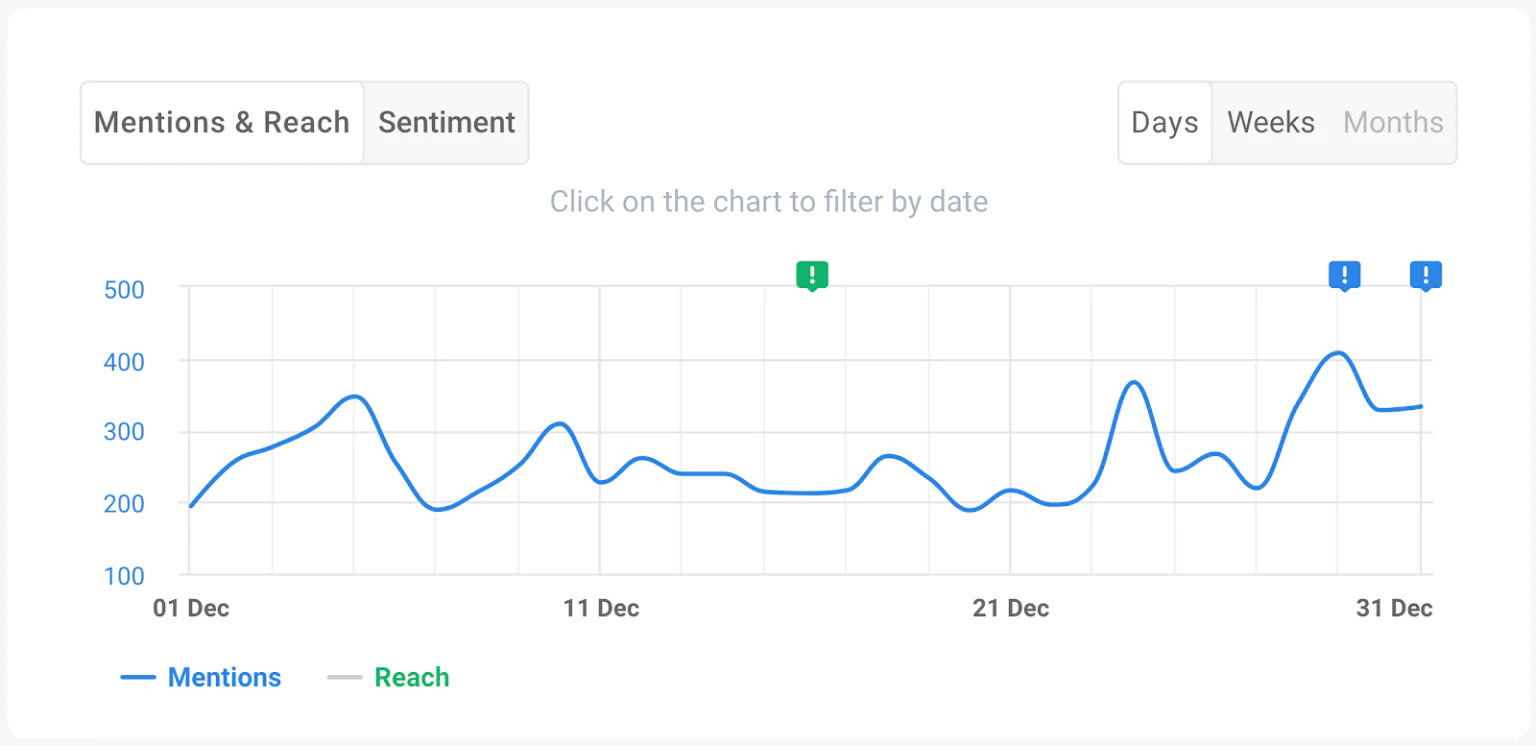The image size is (1536, 746).
Task: Click the first blue alert badge near 30 Dec
Action: pyautogui.click(x=1345, y=275)
